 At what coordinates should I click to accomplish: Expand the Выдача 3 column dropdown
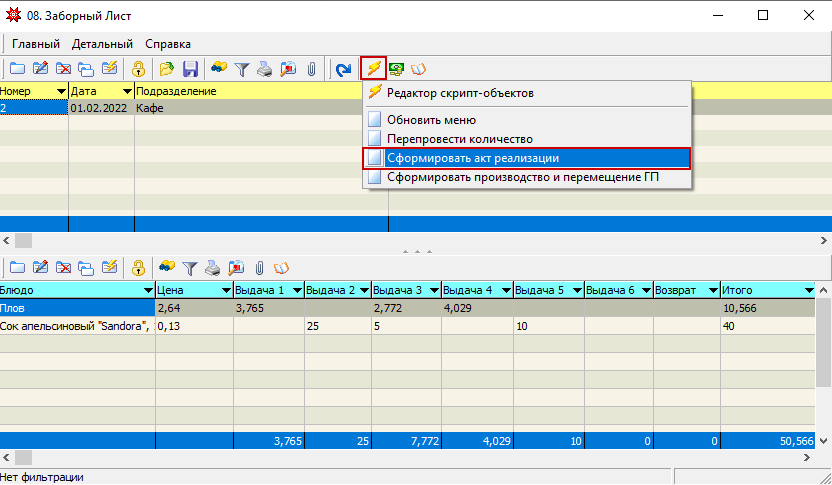click(434, 291)
